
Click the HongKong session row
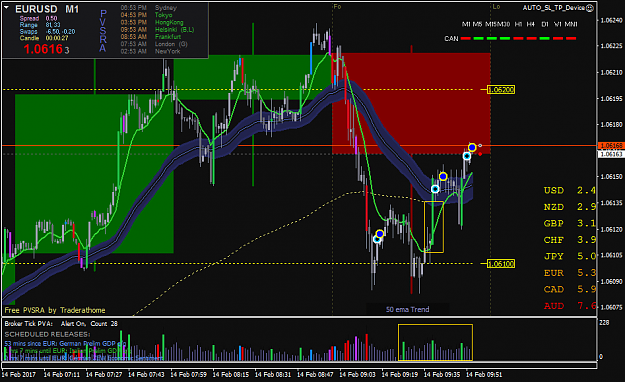152,22
